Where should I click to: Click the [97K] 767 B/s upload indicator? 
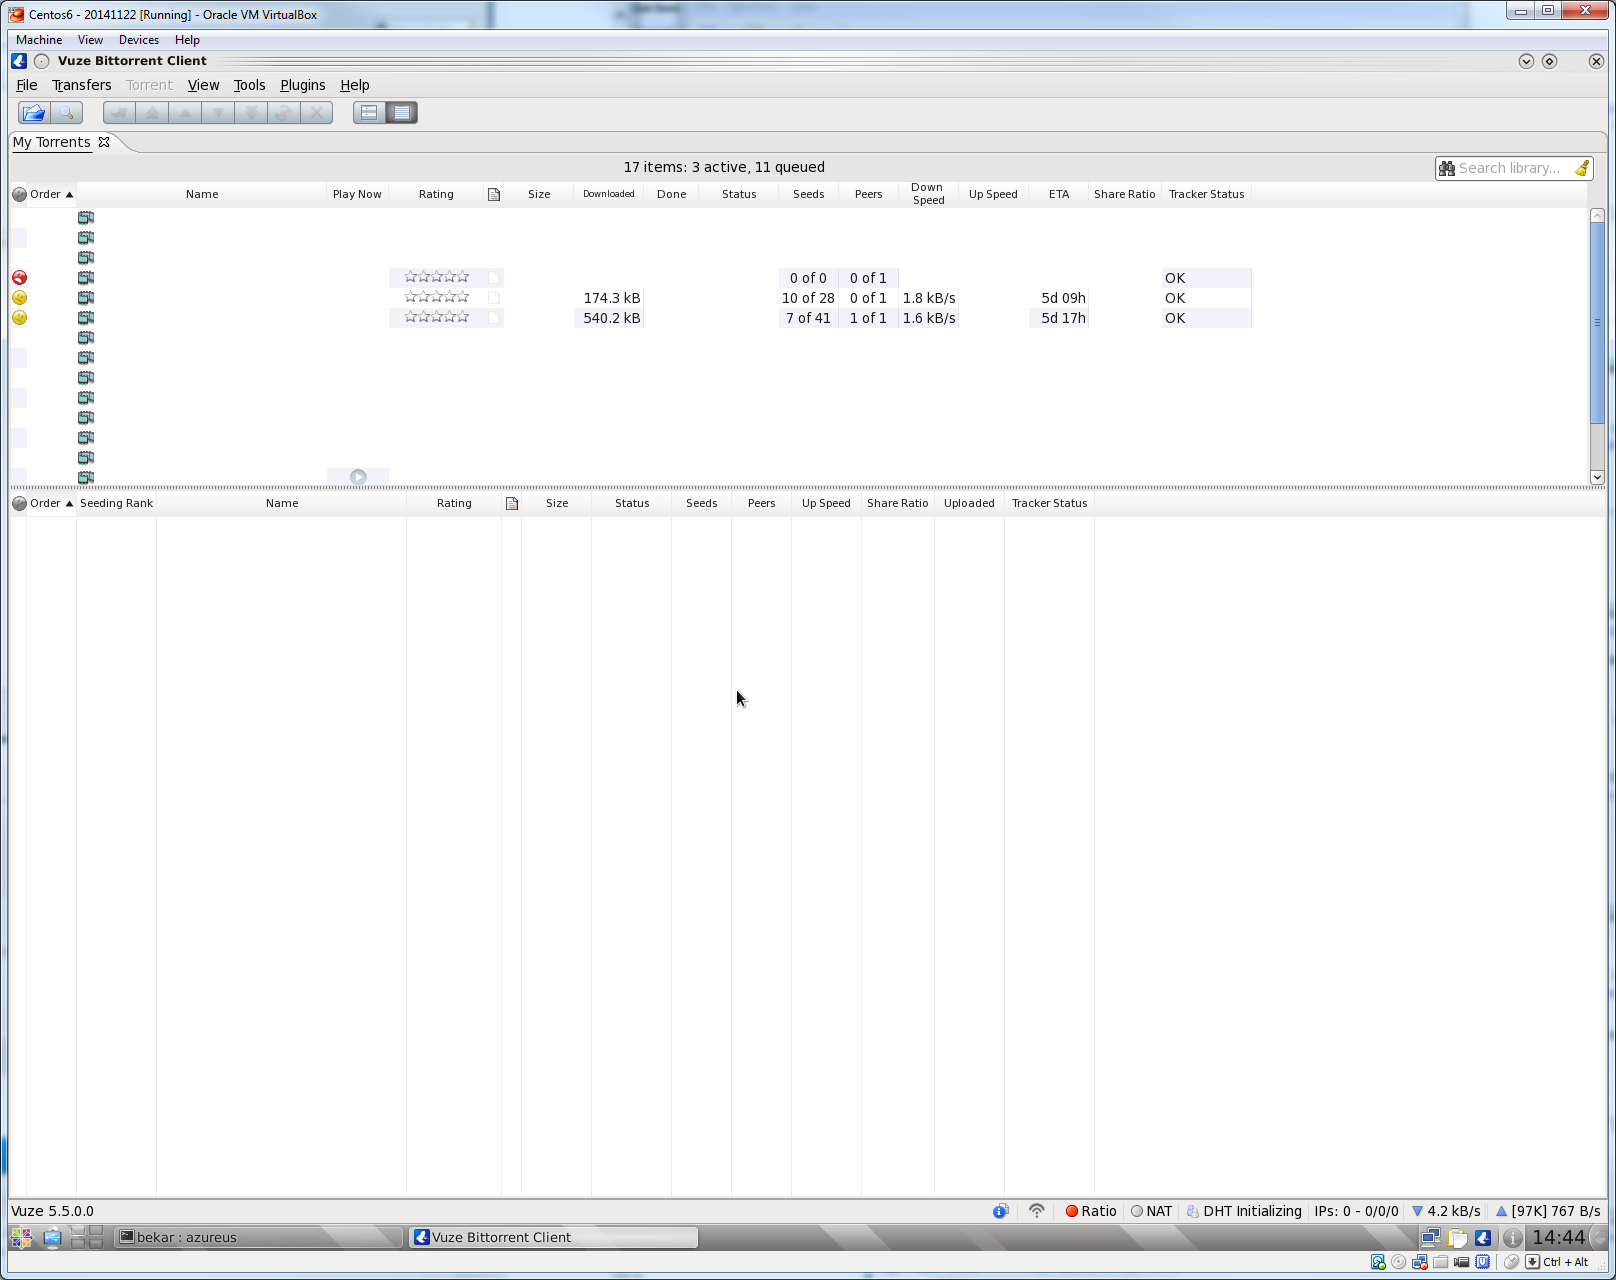point(1548,1211)
